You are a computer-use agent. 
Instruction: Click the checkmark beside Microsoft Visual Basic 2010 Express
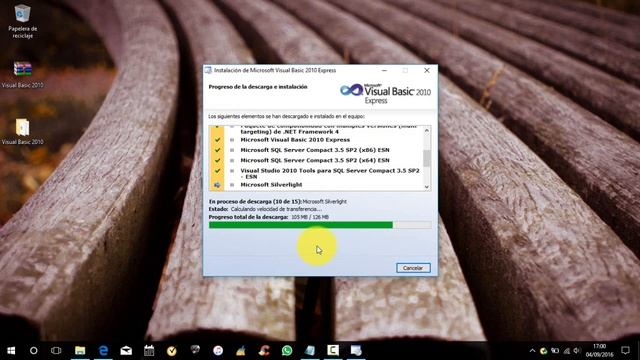[217, 140]
